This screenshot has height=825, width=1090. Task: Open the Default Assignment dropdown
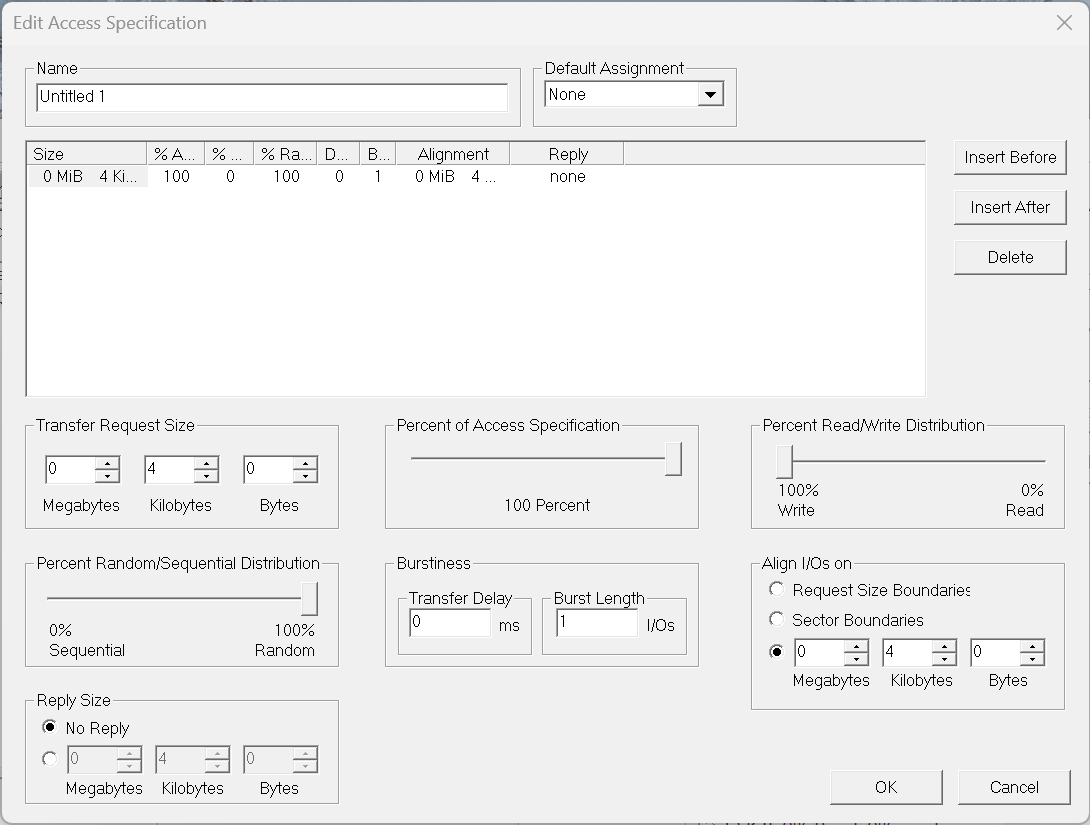pyautogui.click(x=709, y=95)
